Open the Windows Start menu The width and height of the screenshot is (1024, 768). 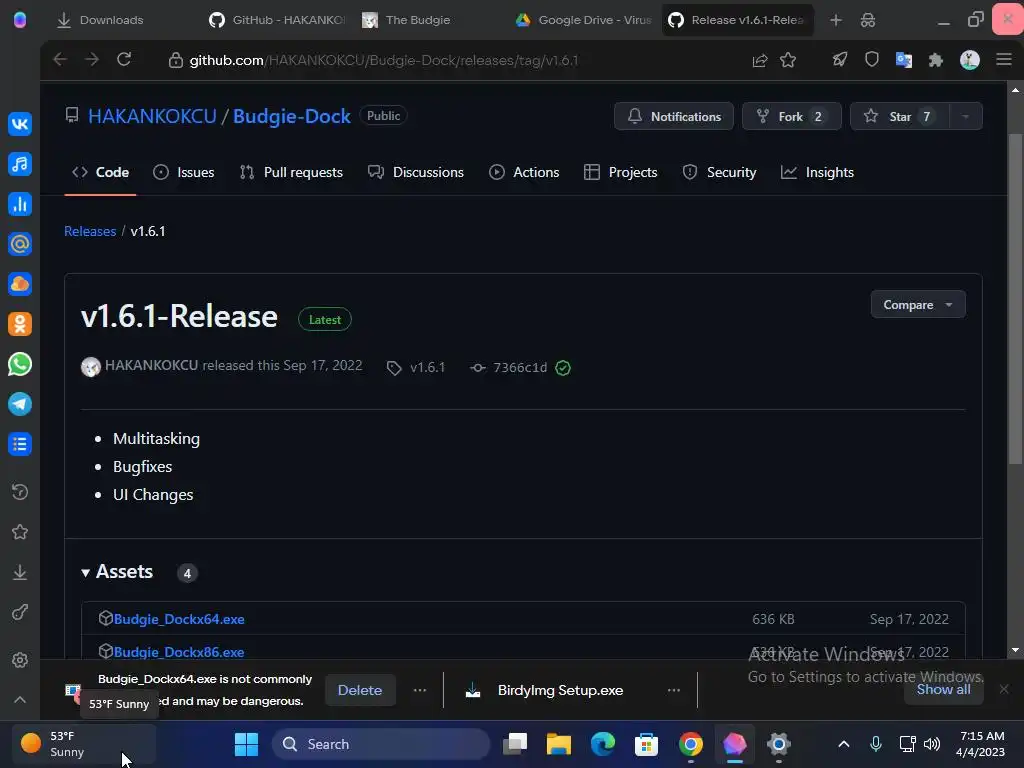pos(246,744)
